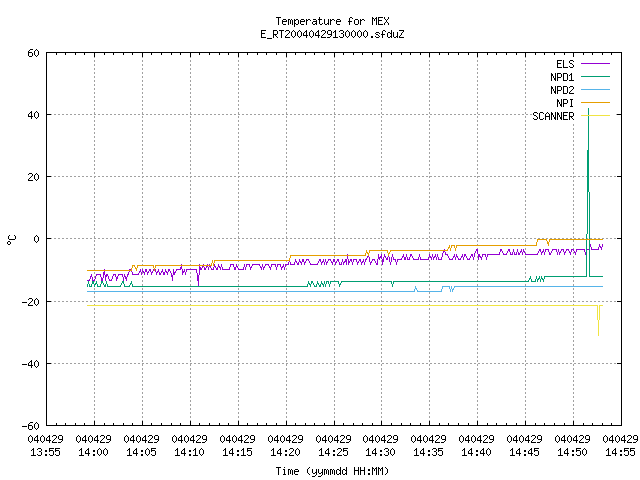Screen dimensions: 640x480
Task: Click y-axis label -20
Action: point(31,302)
